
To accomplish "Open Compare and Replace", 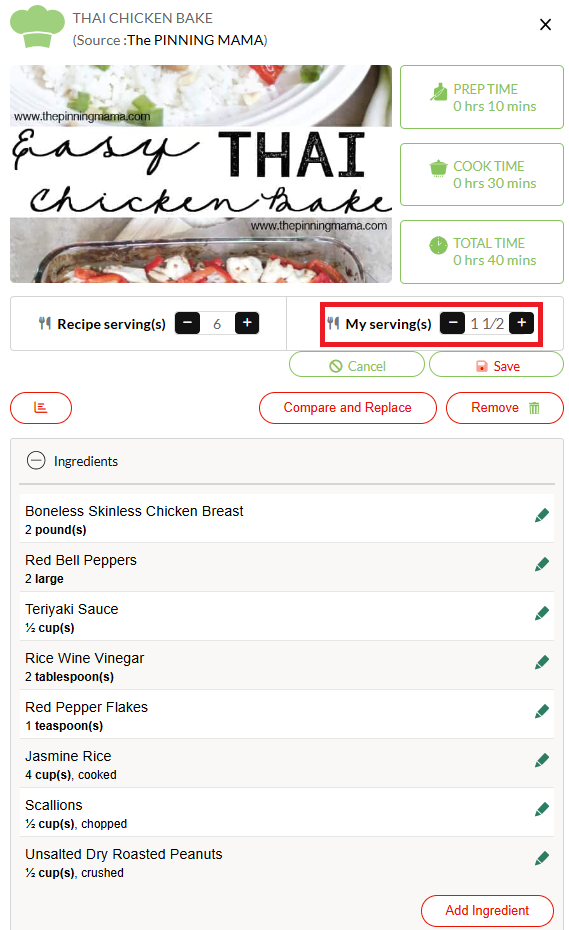I will click(x=348, y=408).
